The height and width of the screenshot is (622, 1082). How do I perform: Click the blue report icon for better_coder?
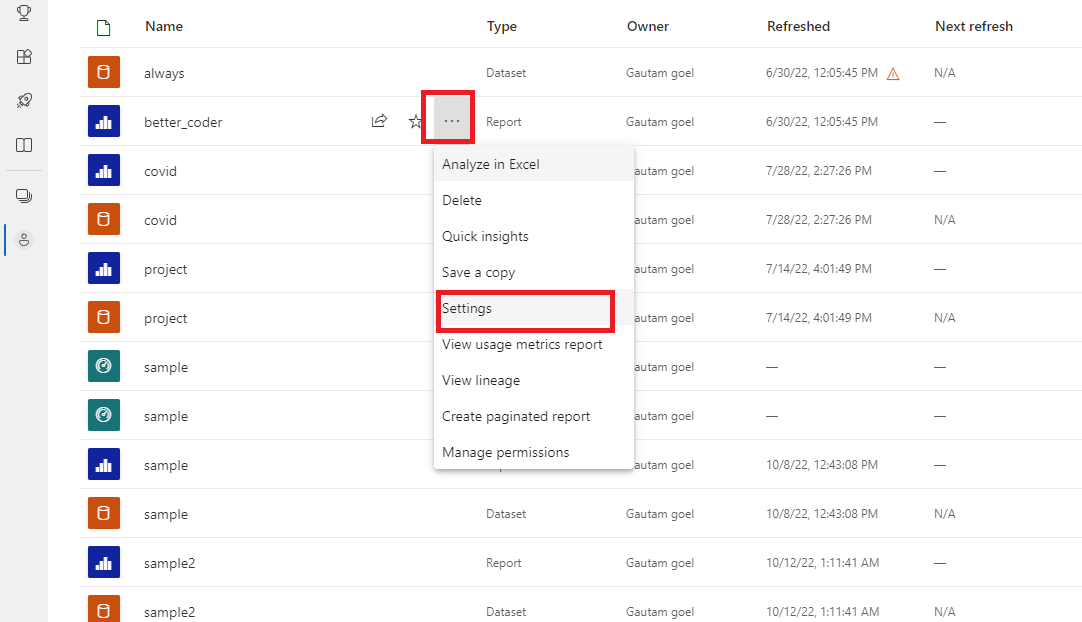[x=104, y=122]
